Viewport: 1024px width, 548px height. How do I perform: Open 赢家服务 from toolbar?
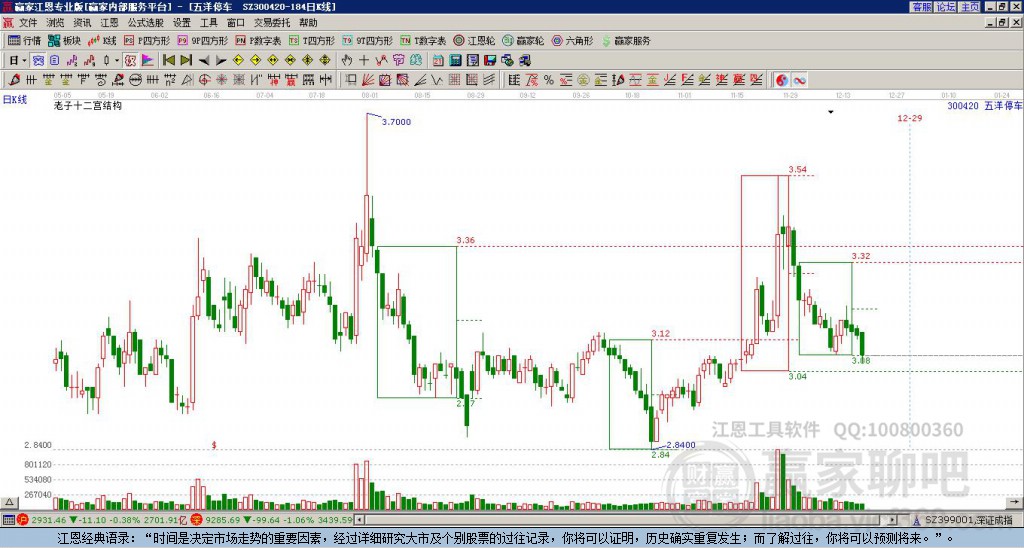pos(626,40)
